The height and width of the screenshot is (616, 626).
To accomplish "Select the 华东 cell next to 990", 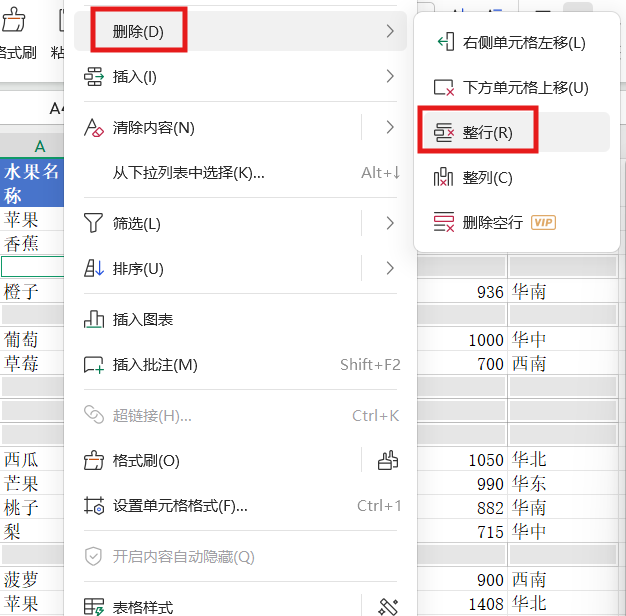I will click(563, 483).
